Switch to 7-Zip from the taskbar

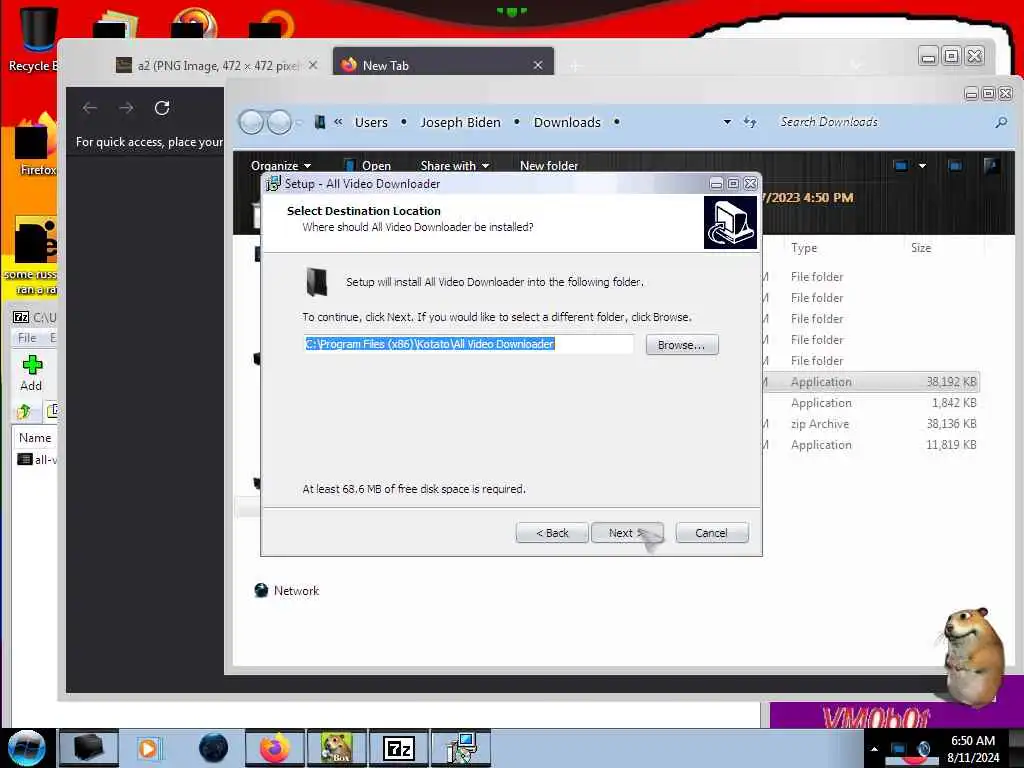[x=399, y=748]
